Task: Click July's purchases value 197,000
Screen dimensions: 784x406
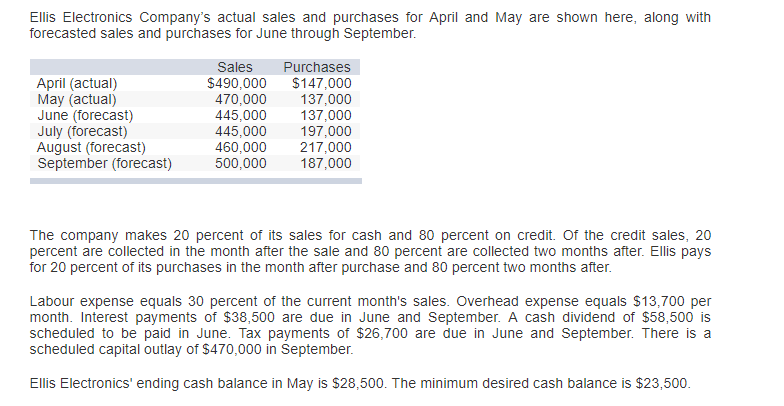Action: (x=326, y=131)
